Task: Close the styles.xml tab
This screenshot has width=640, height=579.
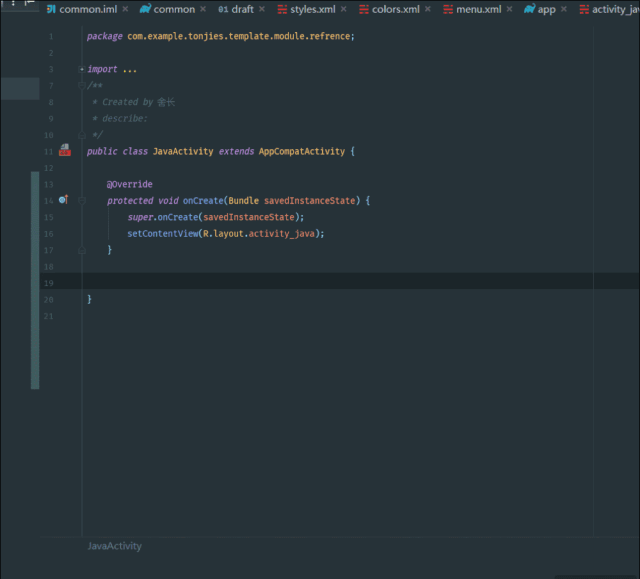Action: (x=344, y=9)
